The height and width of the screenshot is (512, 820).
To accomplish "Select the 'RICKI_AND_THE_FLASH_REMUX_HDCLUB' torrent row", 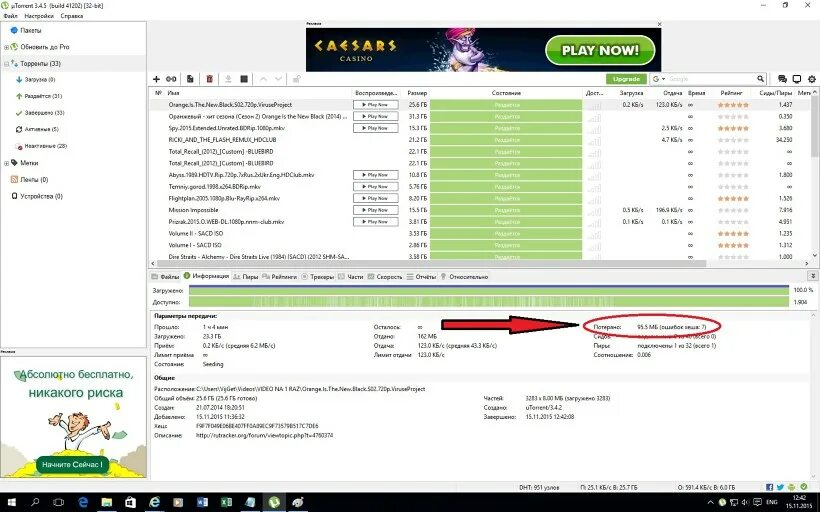I will tap(481, 140).
